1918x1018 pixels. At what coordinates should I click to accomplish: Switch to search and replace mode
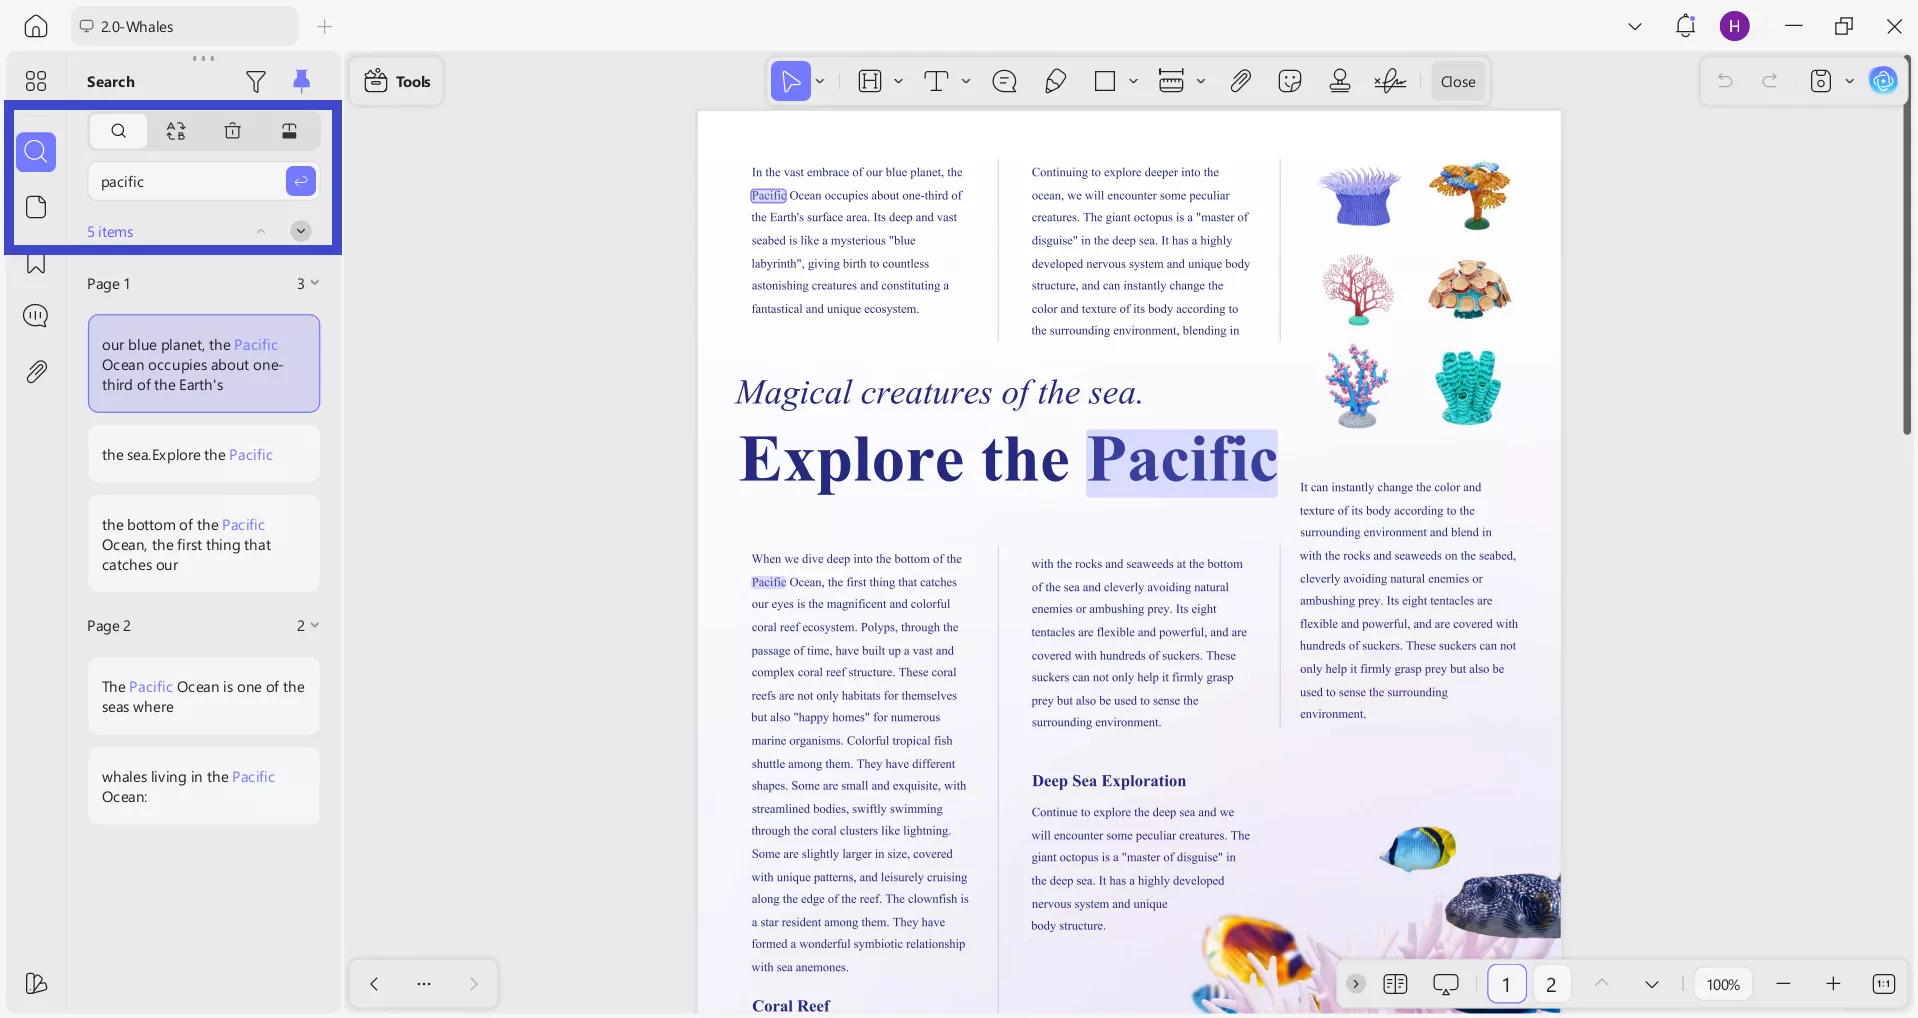(176, 131)
